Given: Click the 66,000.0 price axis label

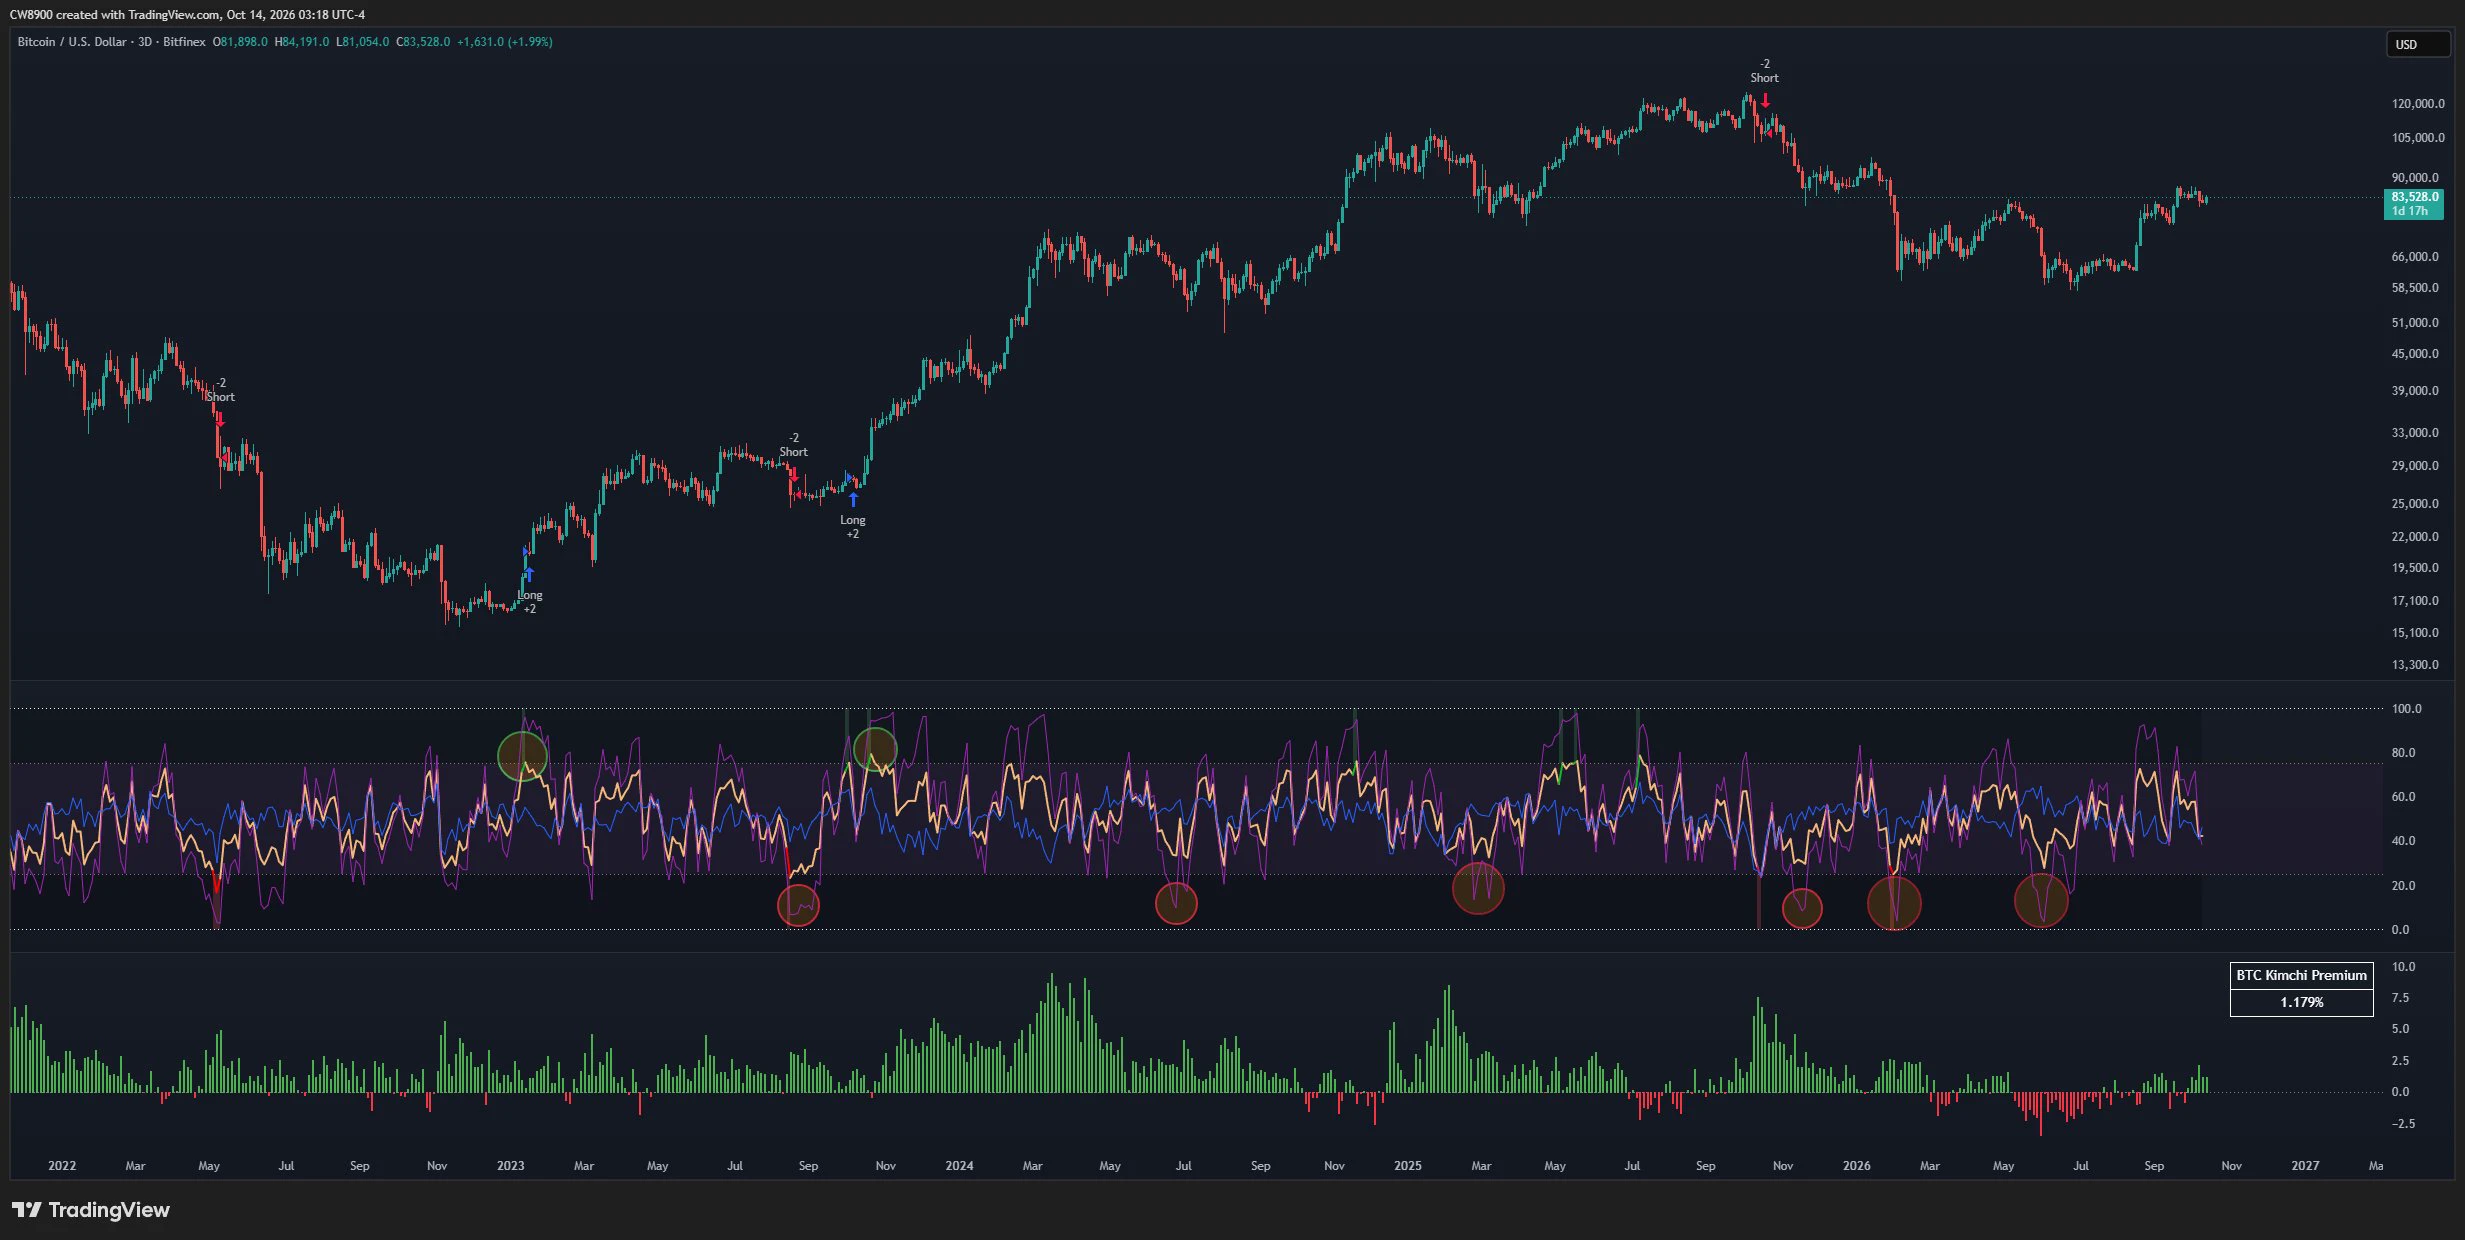Looking at the screenshot, I should (x=2415, y=257).
